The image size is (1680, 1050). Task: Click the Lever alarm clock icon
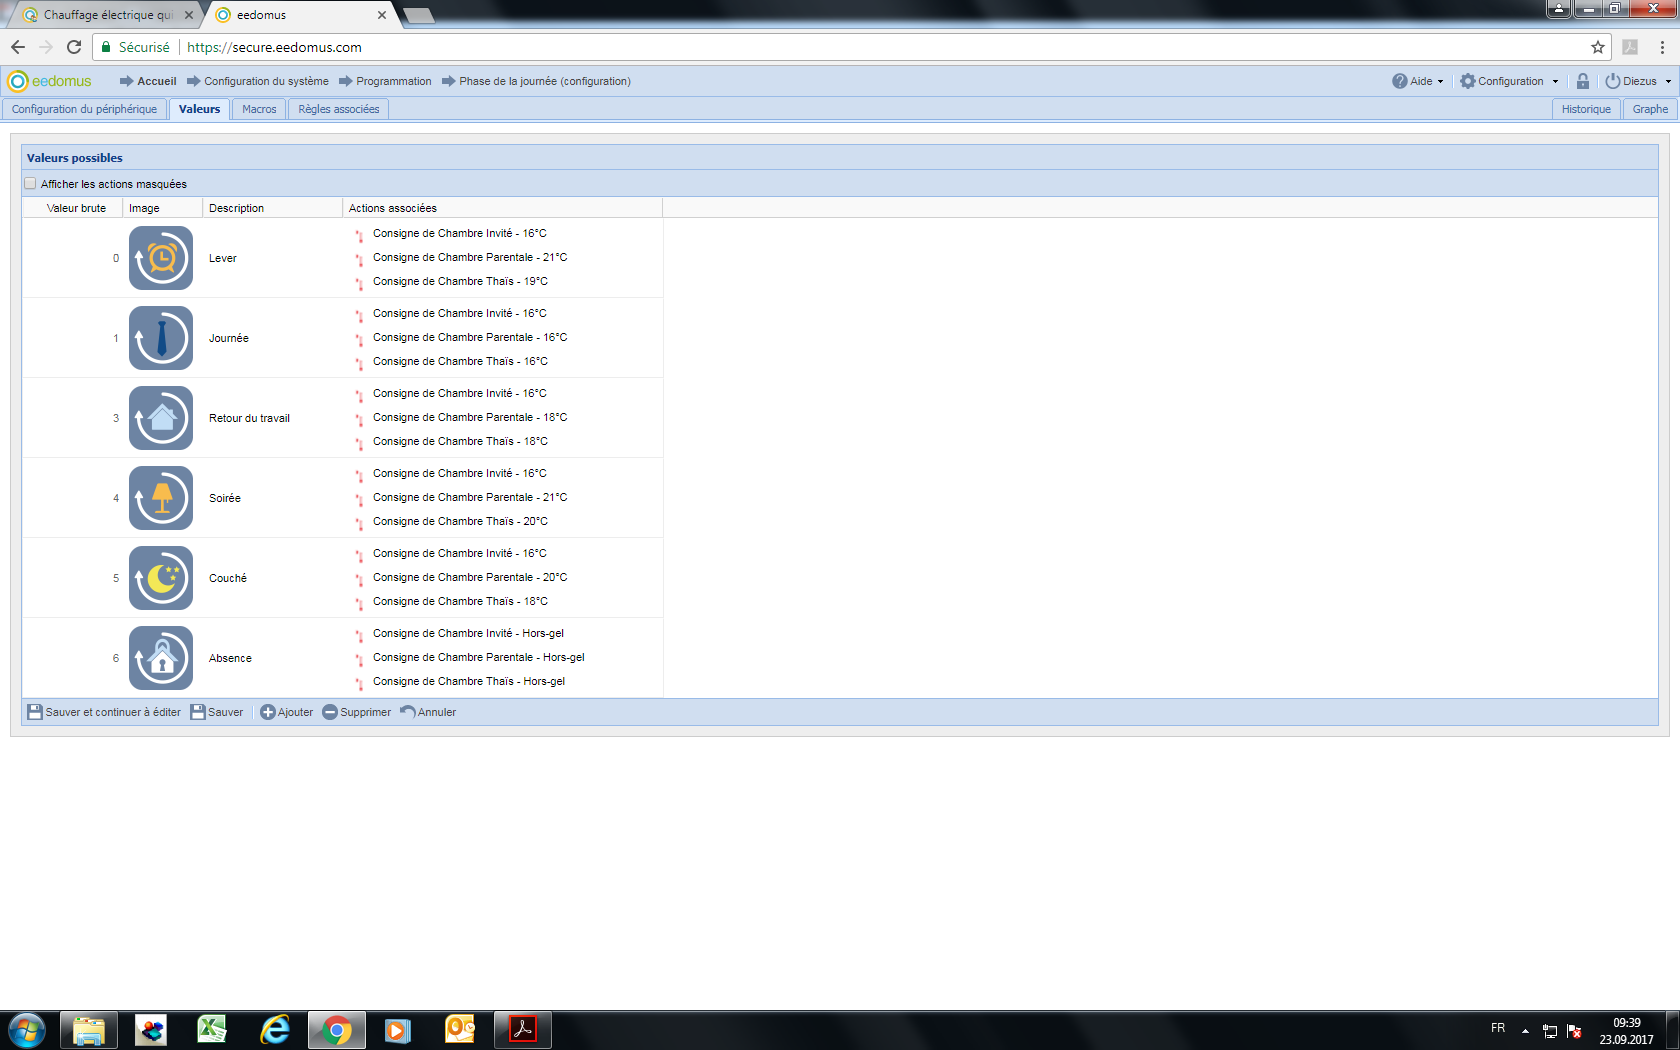click(x=160, y=258)
